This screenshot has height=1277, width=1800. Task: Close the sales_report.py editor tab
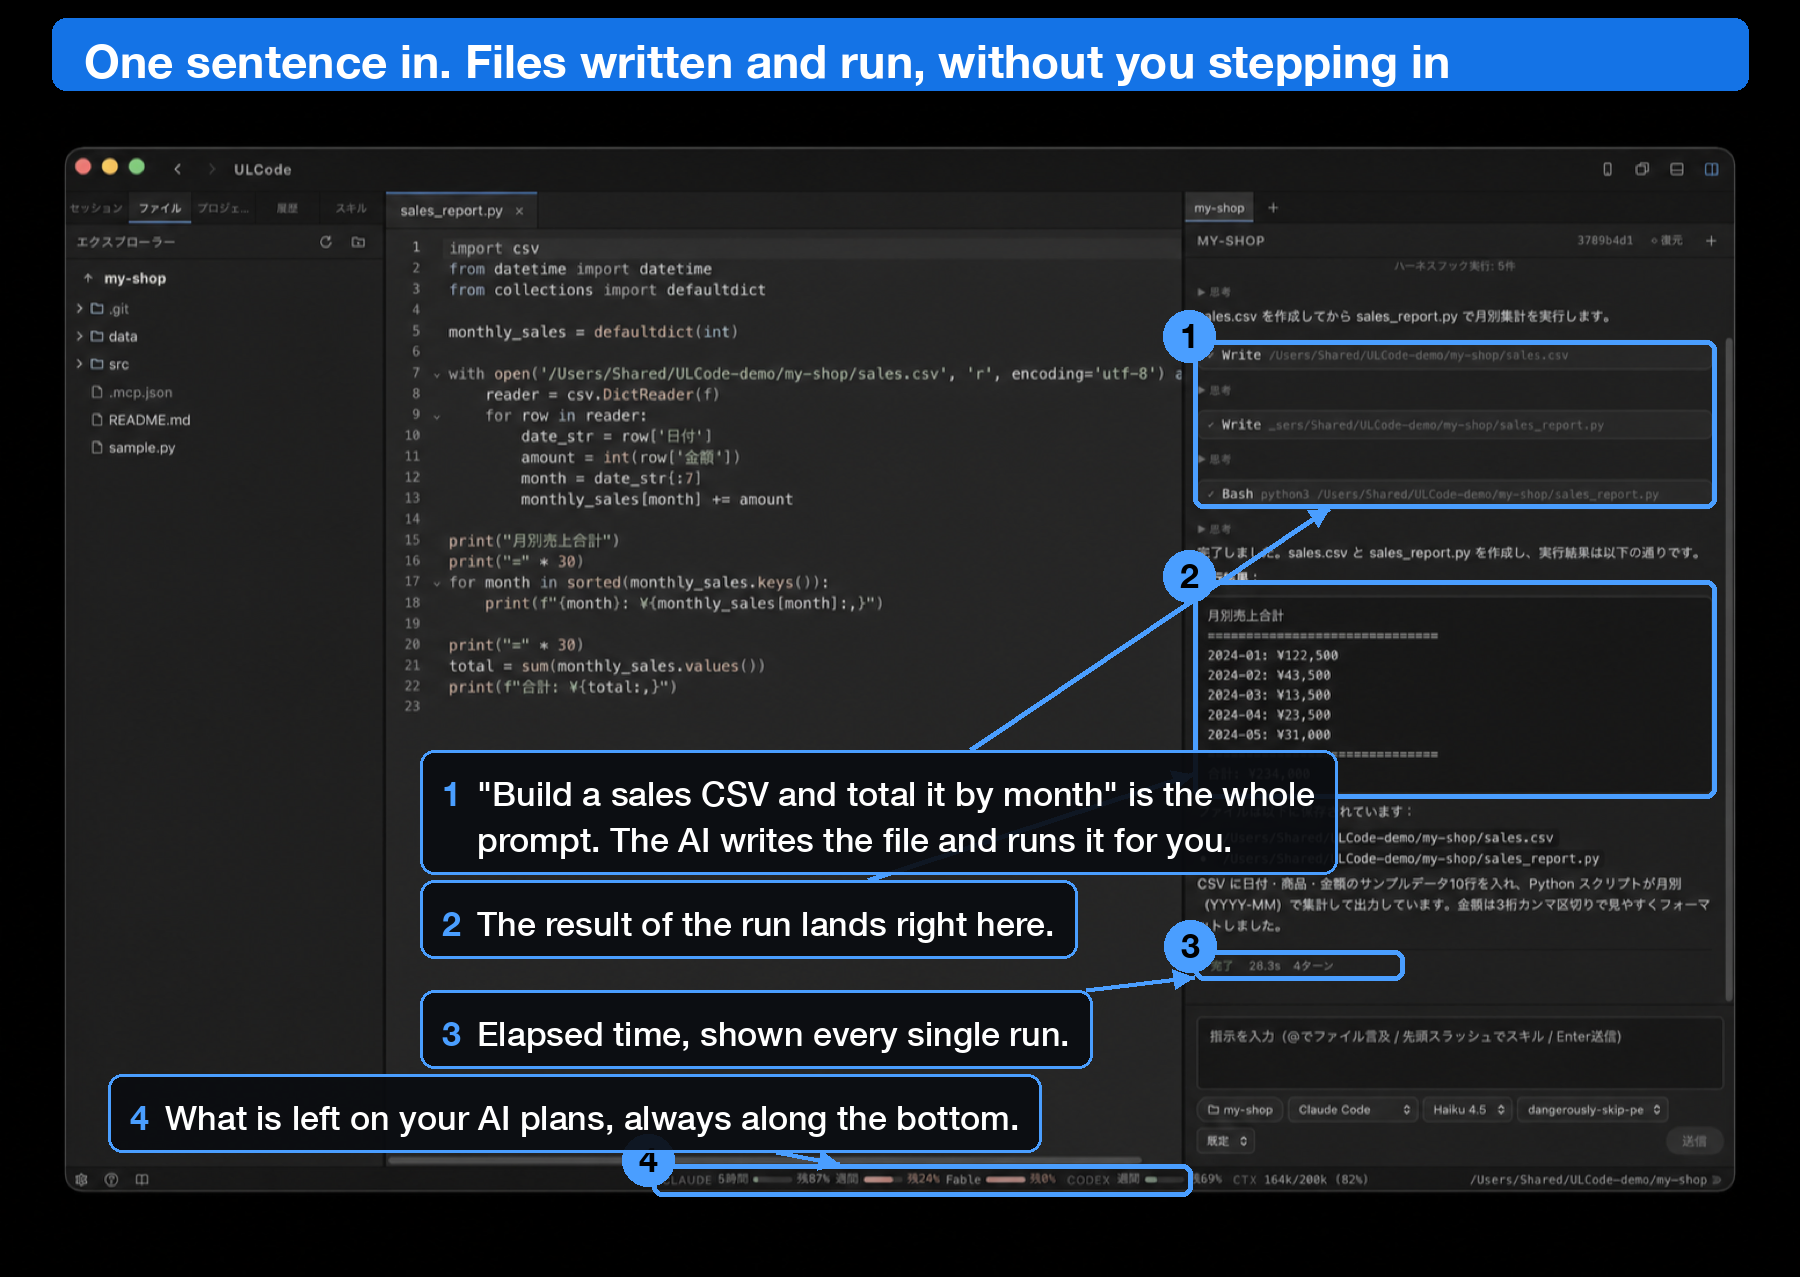pyautogui.click(x=519, y=211)
